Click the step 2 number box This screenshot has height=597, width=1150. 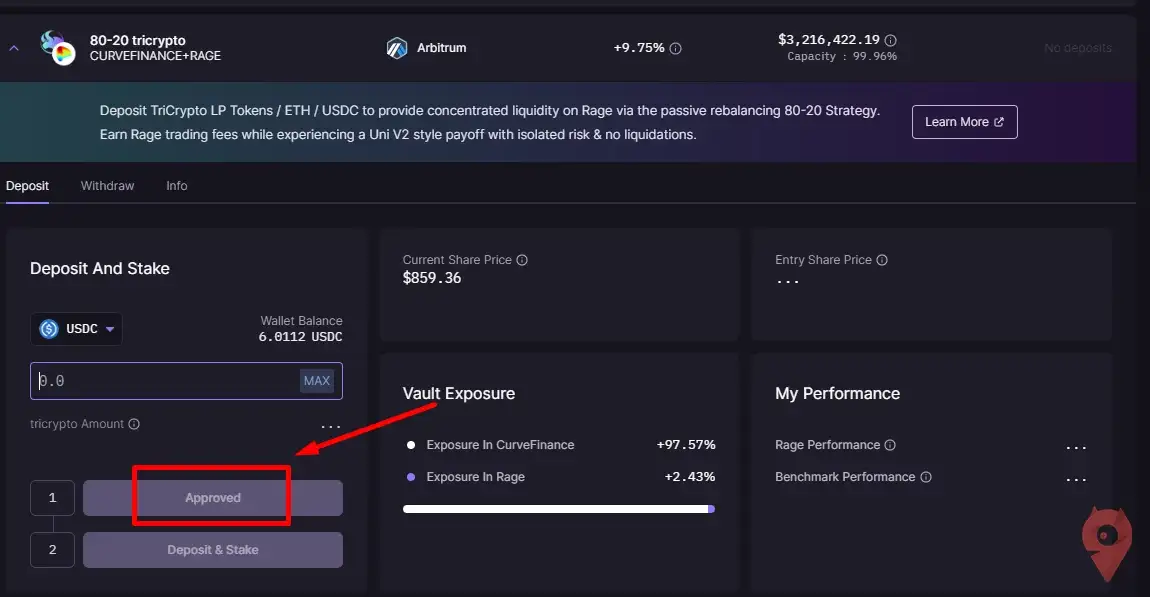(52, 550)
